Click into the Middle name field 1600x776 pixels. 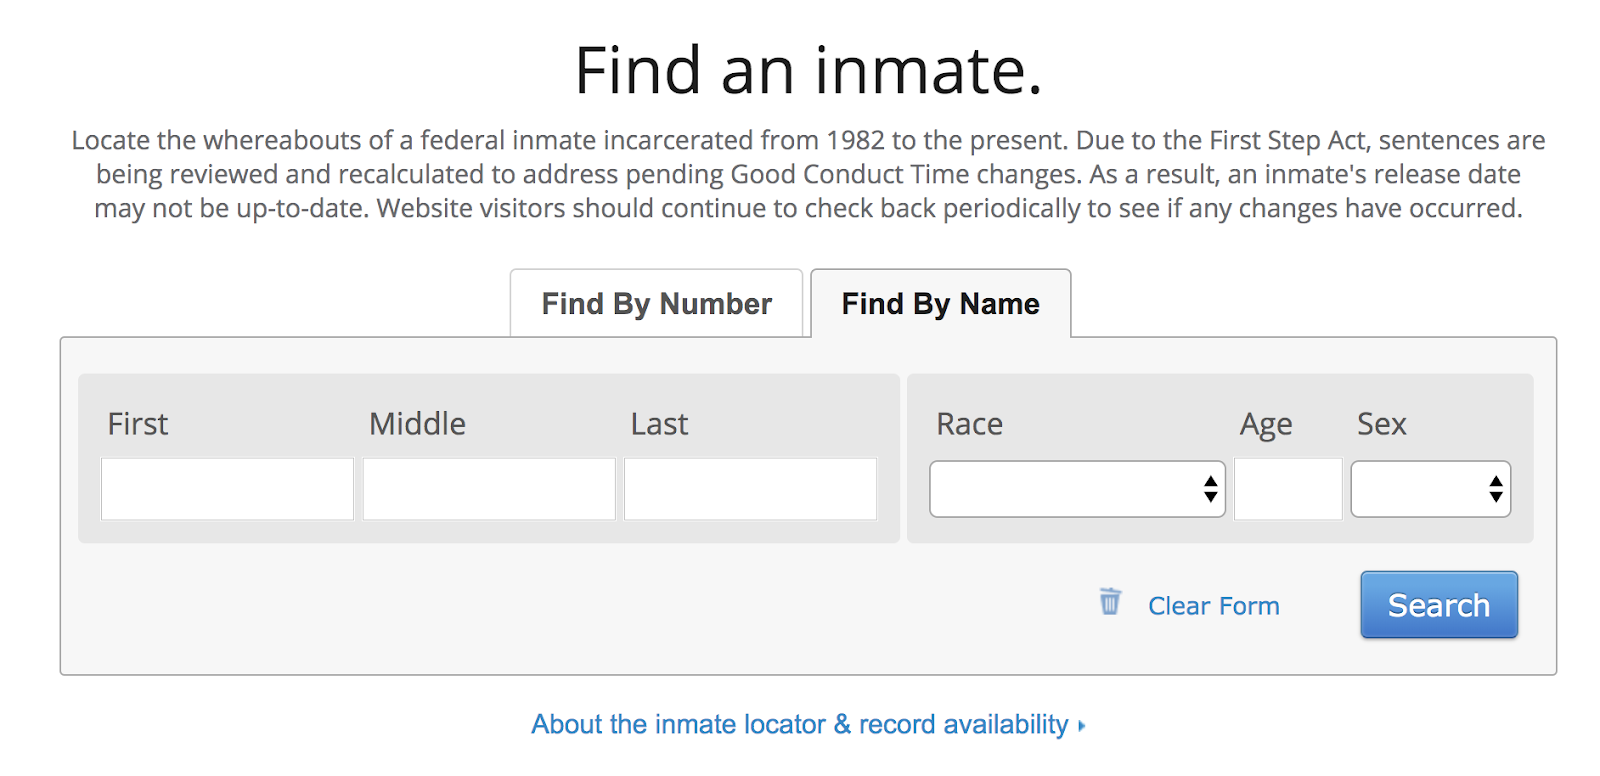coord(489,489)
